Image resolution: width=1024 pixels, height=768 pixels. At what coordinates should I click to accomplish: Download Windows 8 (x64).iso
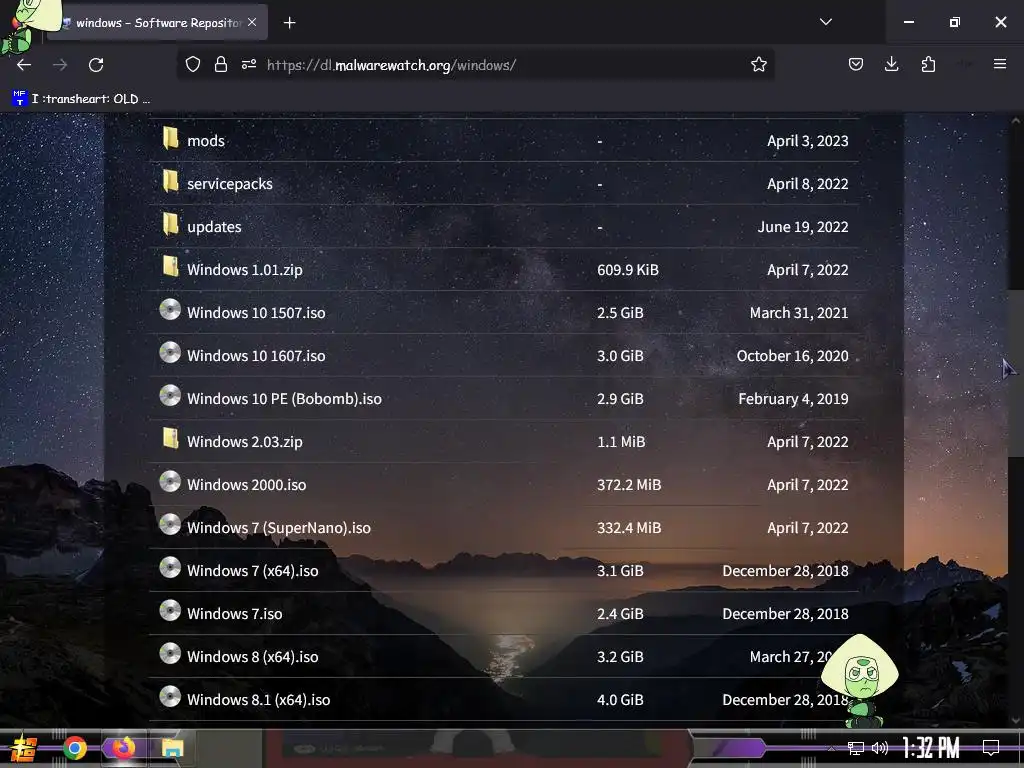tap(253, 657)
